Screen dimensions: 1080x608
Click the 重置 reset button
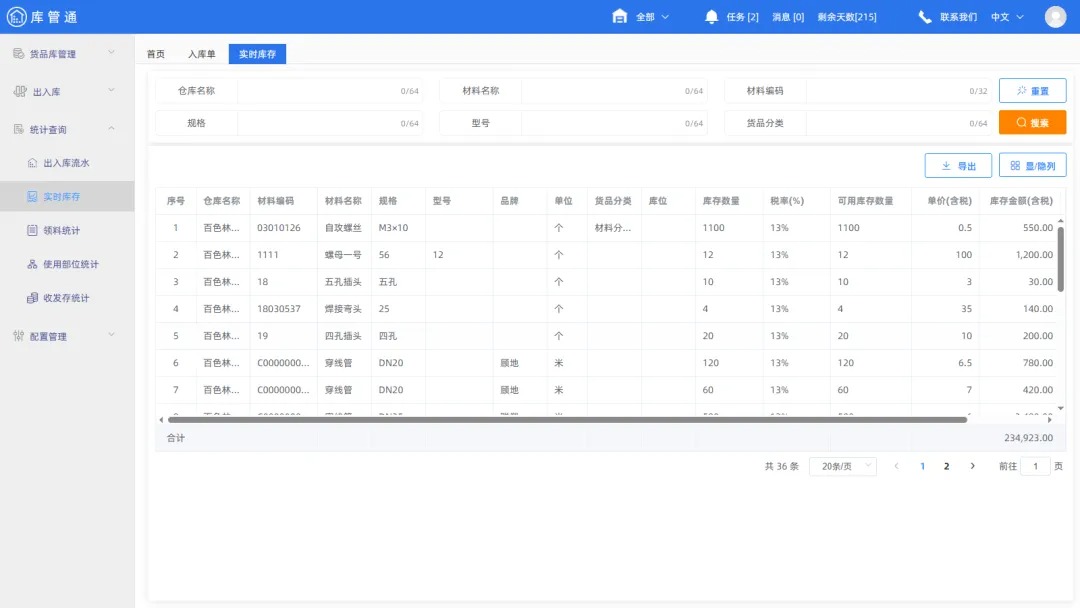[1032, 91]
